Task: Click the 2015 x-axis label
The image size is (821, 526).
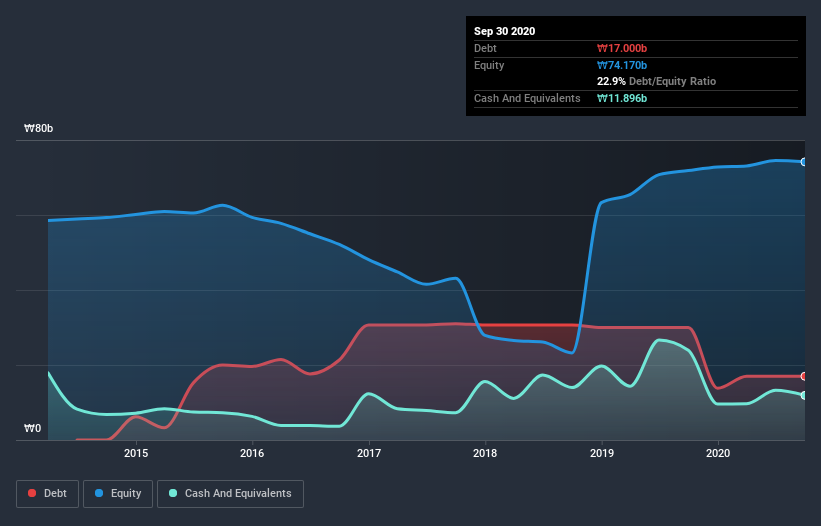Action: [x=136, y=453]
